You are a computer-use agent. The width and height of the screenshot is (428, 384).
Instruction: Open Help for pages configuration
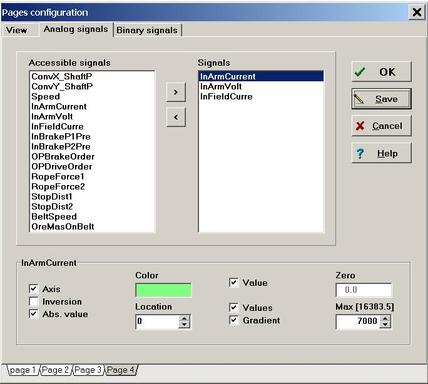[x=381, y=153]
